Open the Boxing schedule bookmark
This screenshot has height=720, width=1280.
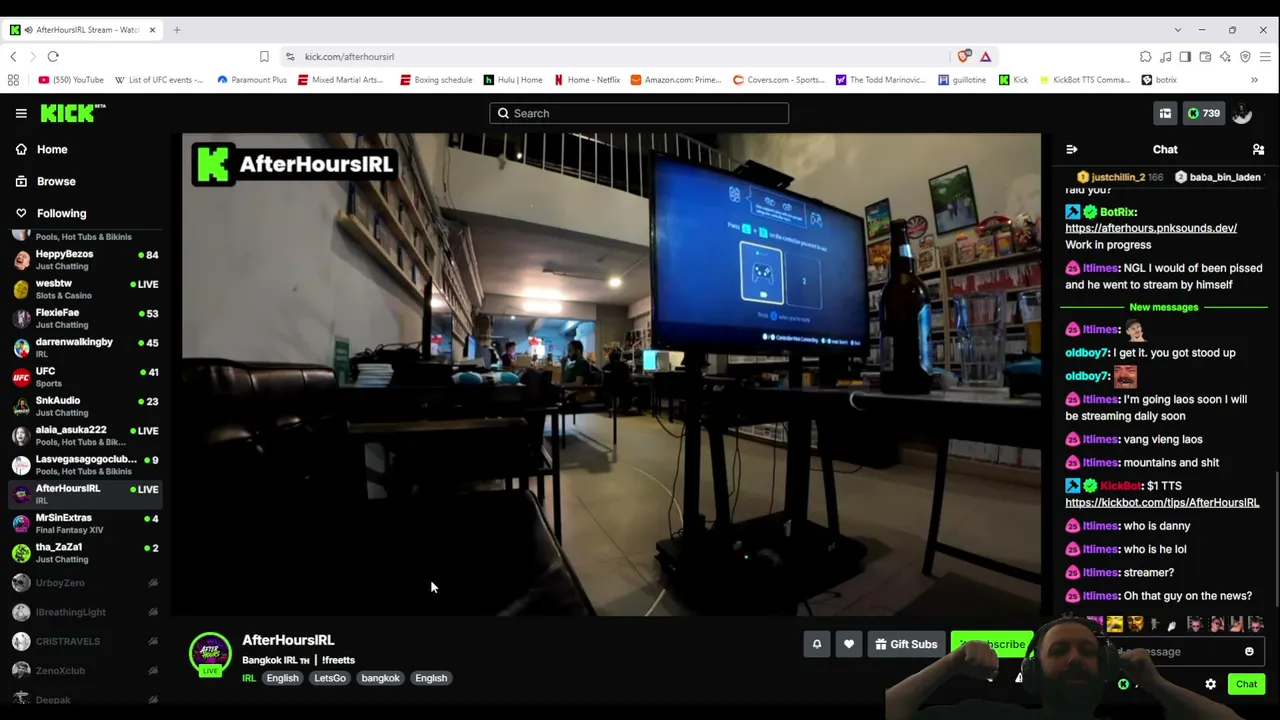(435, 80)
